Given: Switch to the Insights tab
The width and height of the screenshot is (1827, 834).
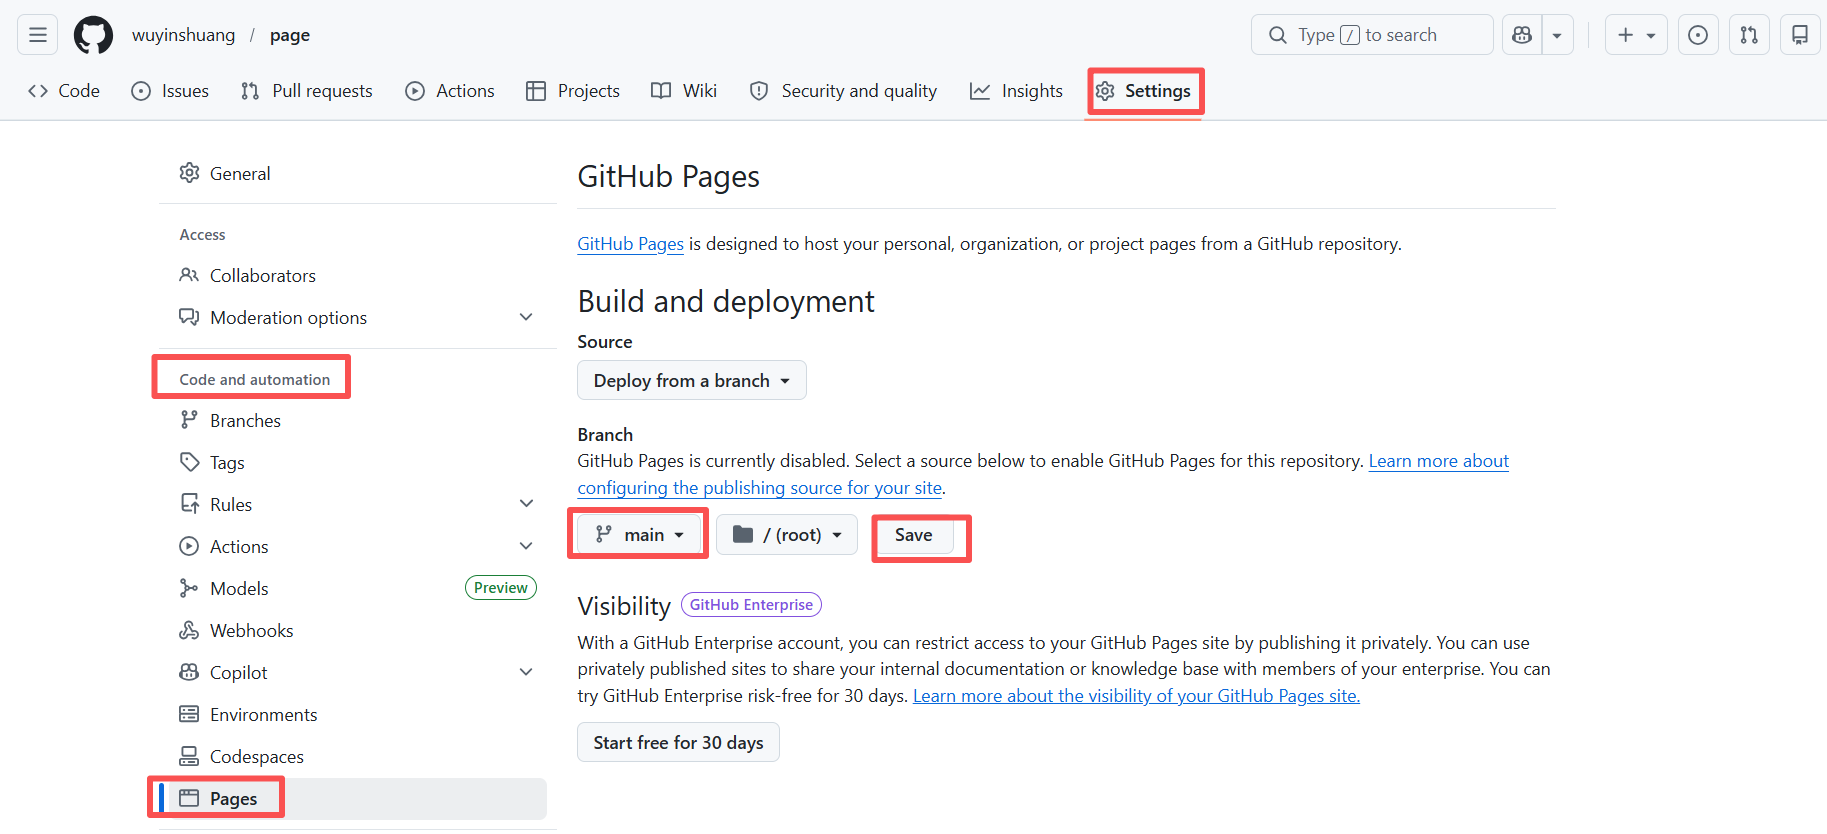Looking at the screenshot, I should click(1016, 91).
